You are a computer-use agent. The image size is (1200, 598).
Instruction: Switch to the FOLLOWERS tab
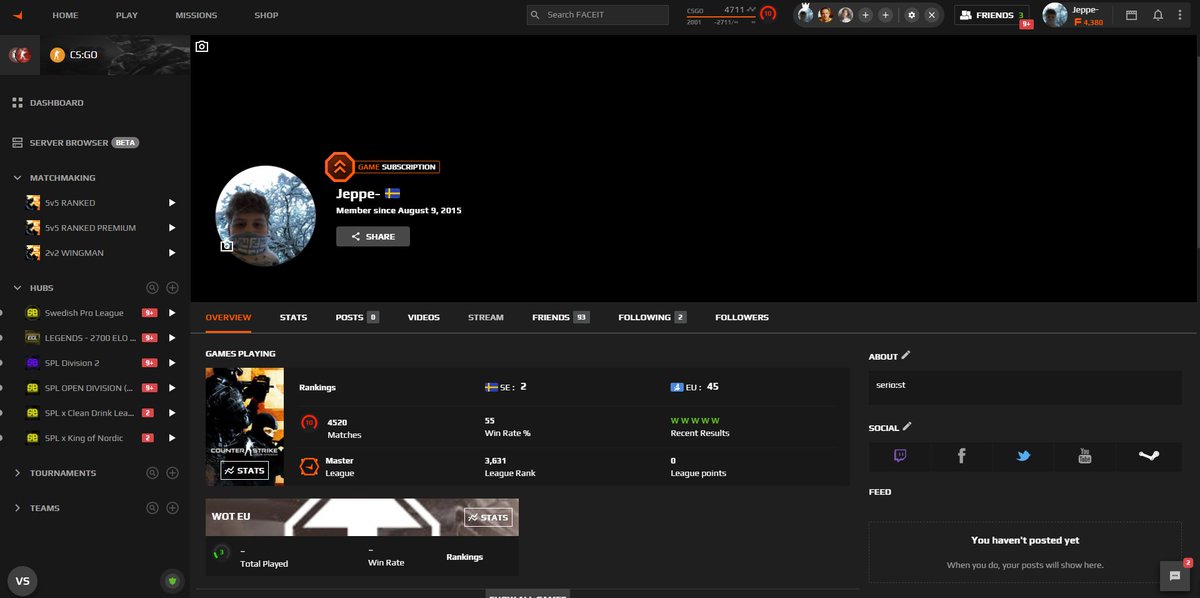tap(742, 317)
